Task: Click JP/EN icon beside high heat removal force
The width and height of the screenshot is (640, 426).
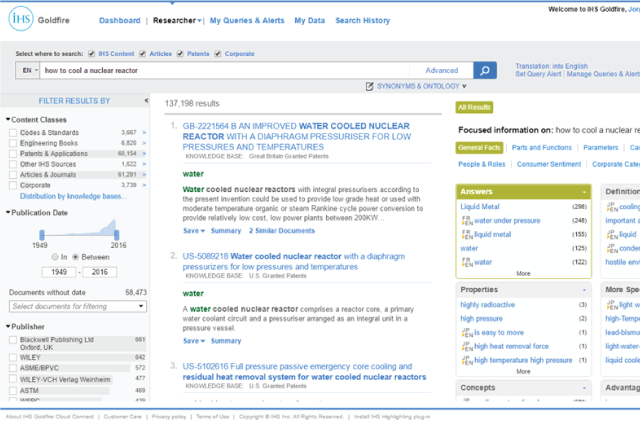Action: pos(467,346)
